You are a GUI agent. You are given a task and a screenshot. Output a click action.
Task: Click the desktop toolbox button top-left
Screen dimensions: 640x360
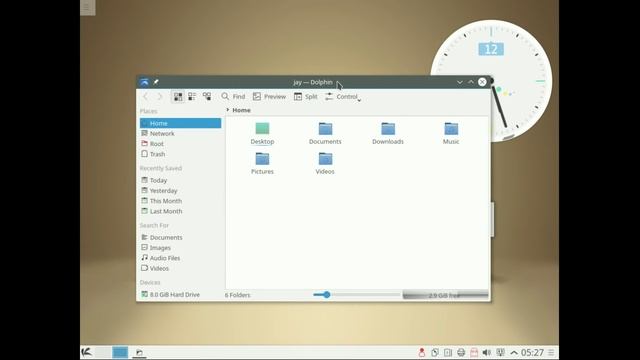pyautogui.click(x=87, y=7)
